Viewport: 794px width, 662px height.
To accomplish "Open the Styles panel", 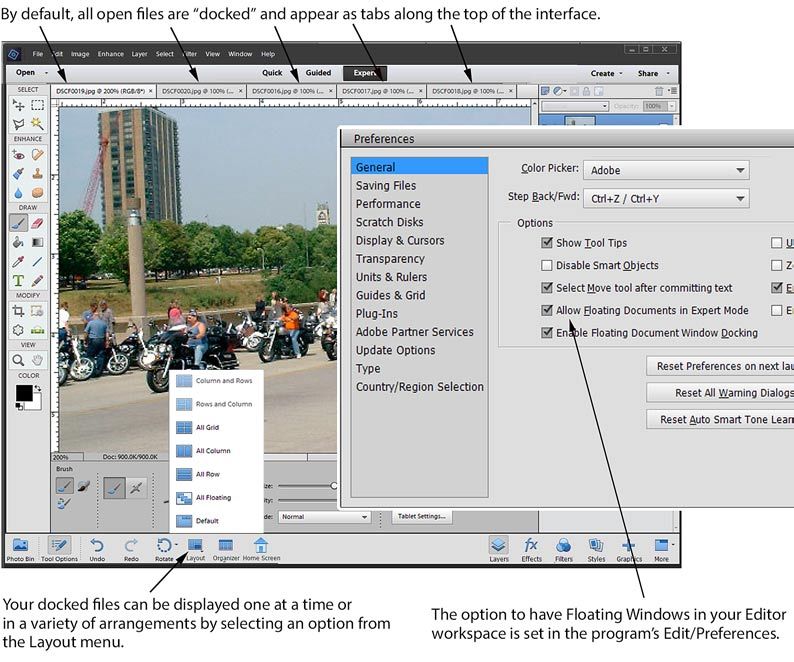I will 596,549.
